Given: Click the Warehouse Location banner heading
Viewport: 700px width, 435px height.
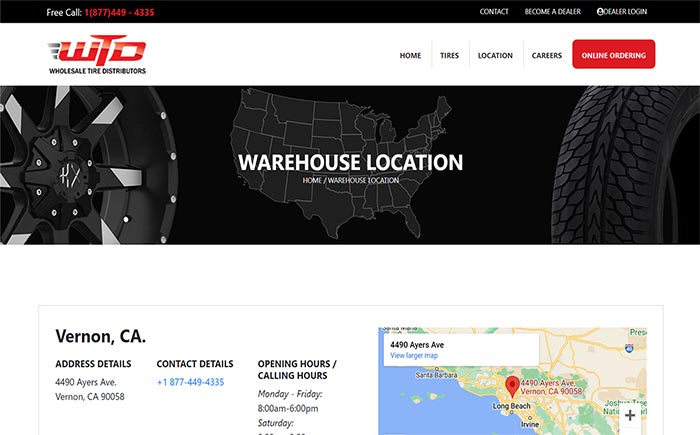Looking at the screenshot, I should pyautogui.click(x=350, y=162).
